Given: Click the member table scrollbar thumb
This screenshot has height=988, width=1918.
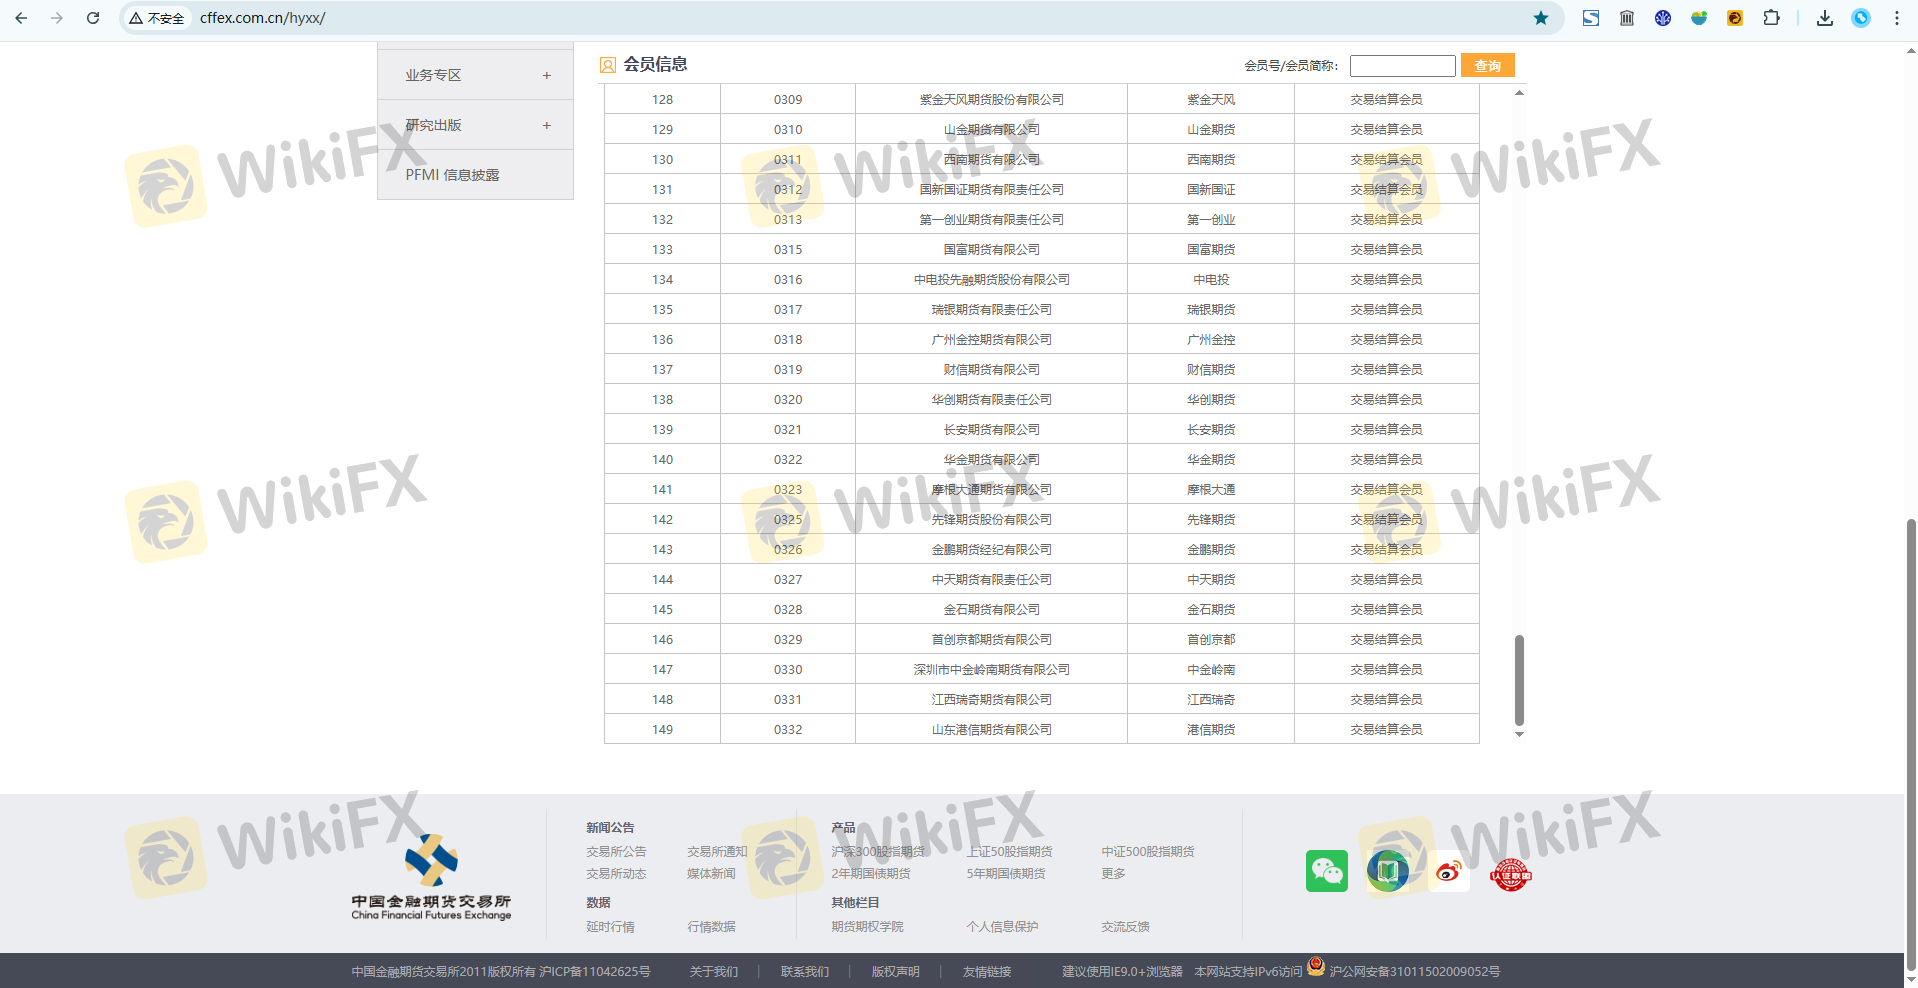Looking at the screenshot, I should (1519, 680).
